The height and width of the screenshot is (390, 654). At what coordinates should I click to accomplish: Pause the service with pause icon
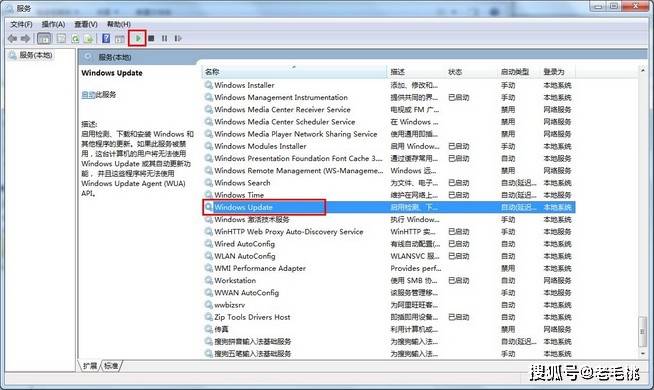click(x=165, y=39)
